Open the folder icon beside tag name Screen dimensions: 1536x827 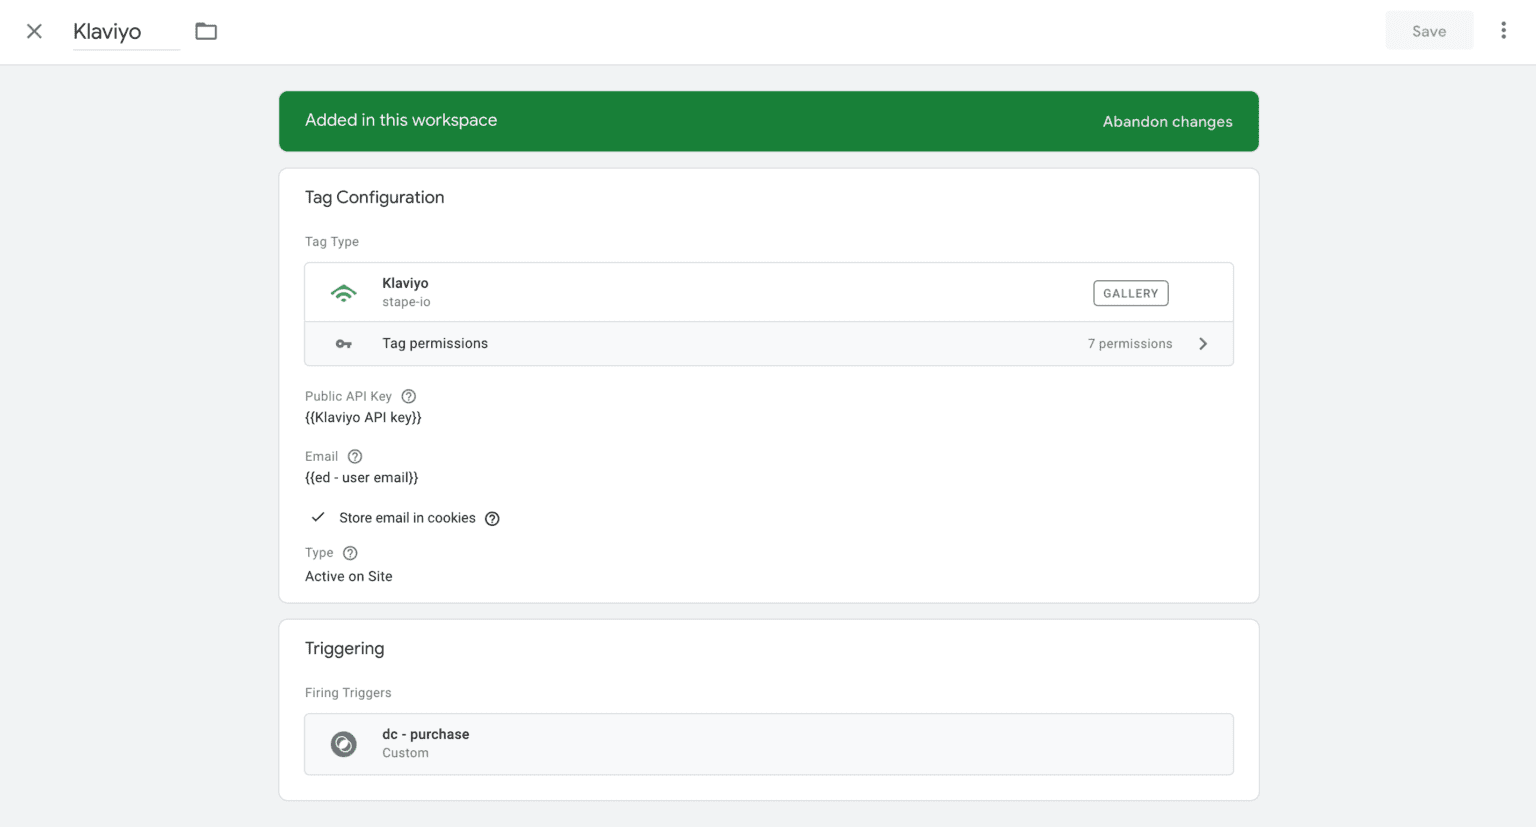pos(206,31)
